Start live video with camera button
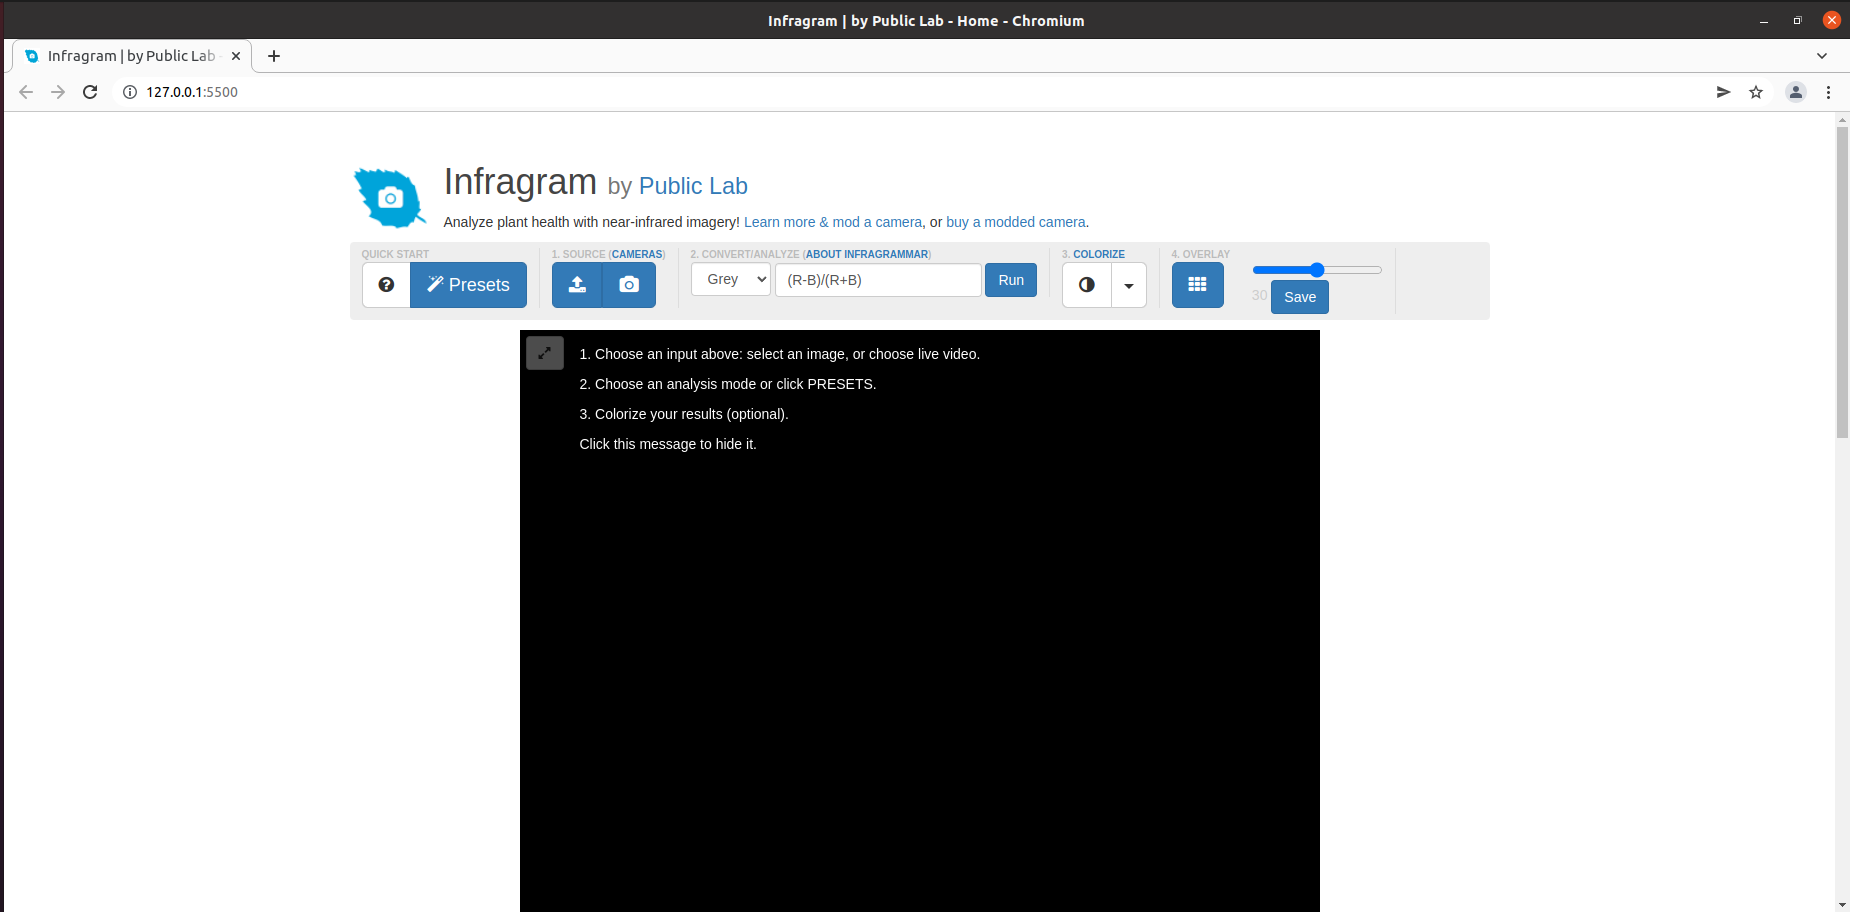 coord(629,285)
